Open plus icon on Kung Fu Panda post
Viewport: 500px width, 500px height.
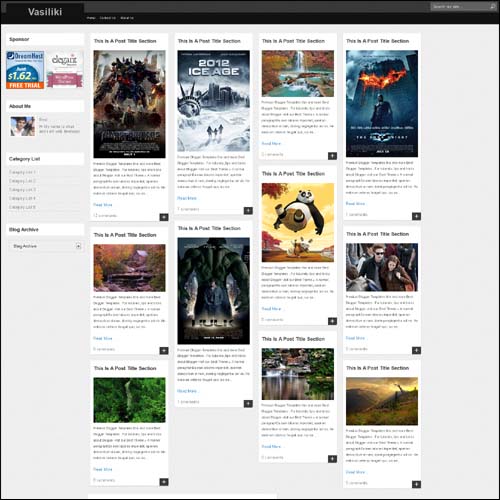332,321
